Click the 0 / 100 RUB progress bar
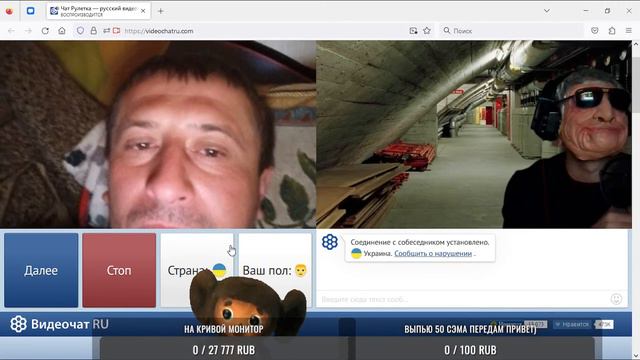This screenshot has height=360, width=640. [470, 350]
